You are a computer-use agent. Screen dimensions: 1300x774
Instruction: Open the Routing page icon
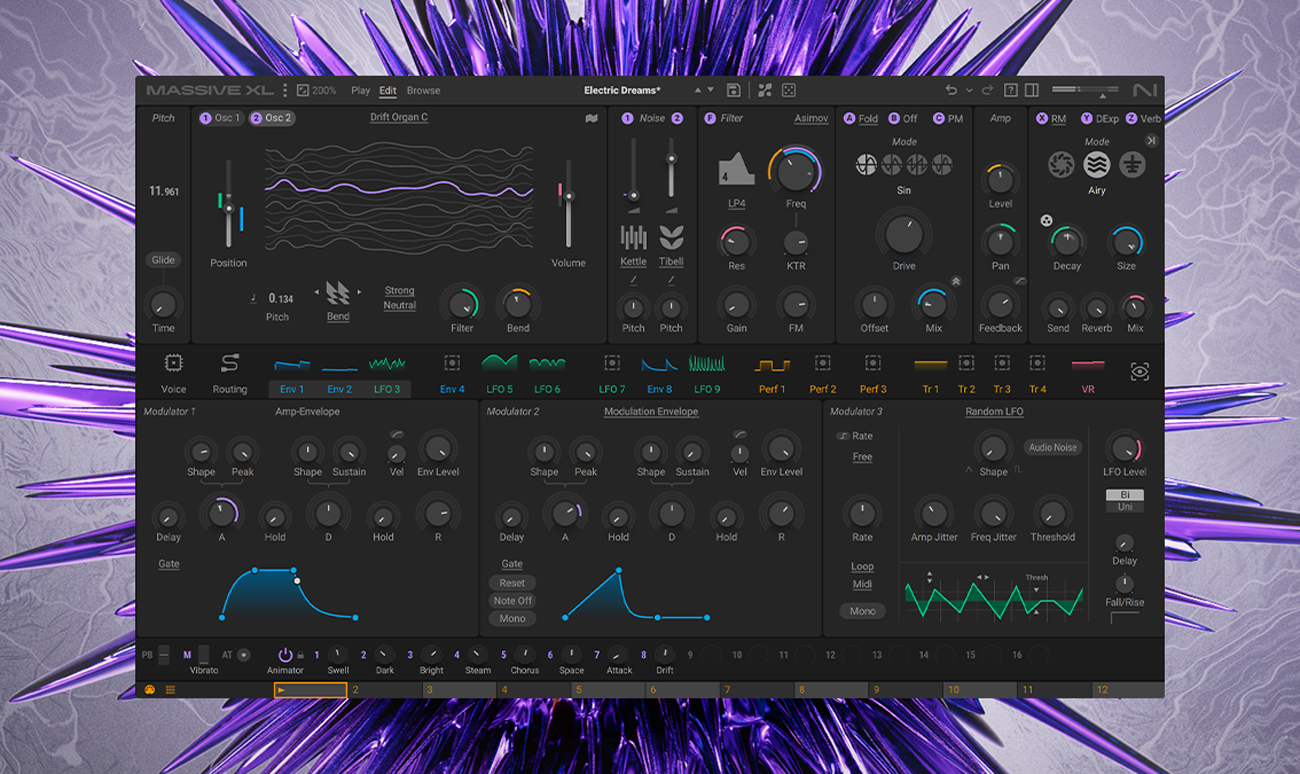click(230, 363)
